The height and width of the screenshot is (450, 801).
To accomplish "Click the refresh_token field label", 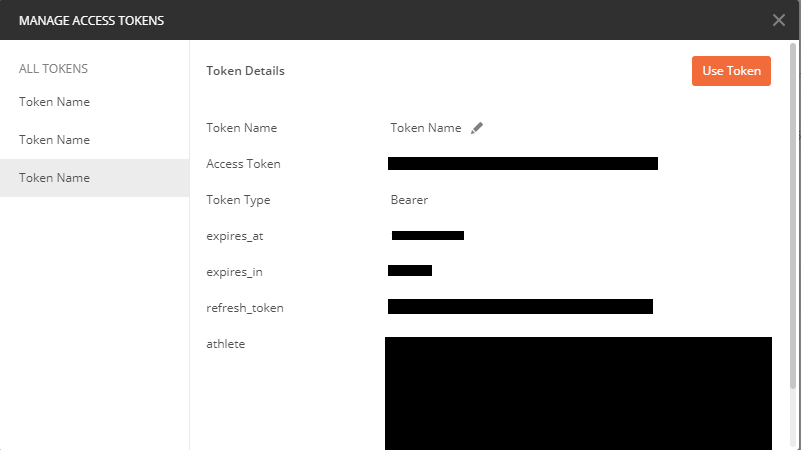I will click(245, 308).
